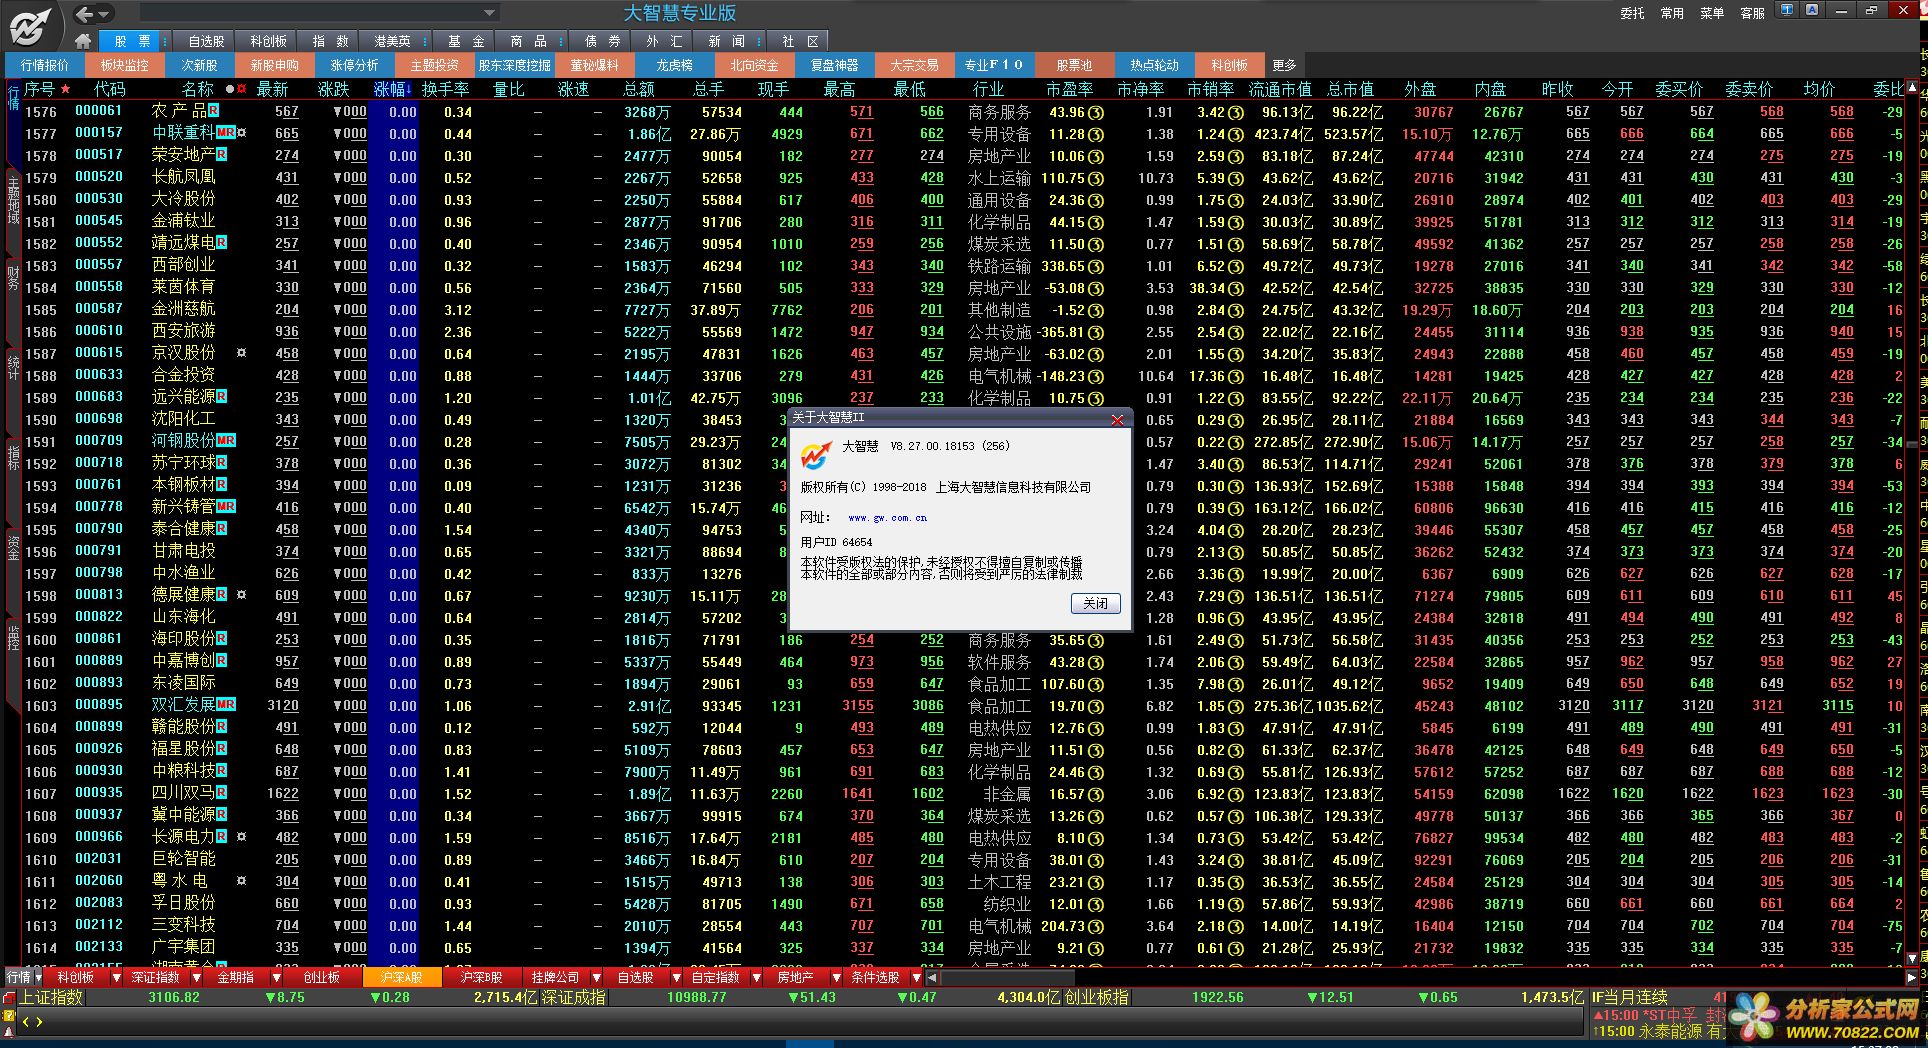Sort by the 涨幅 column header
This screenshot has width=1928, height=1048.
[x=394, y=89]
